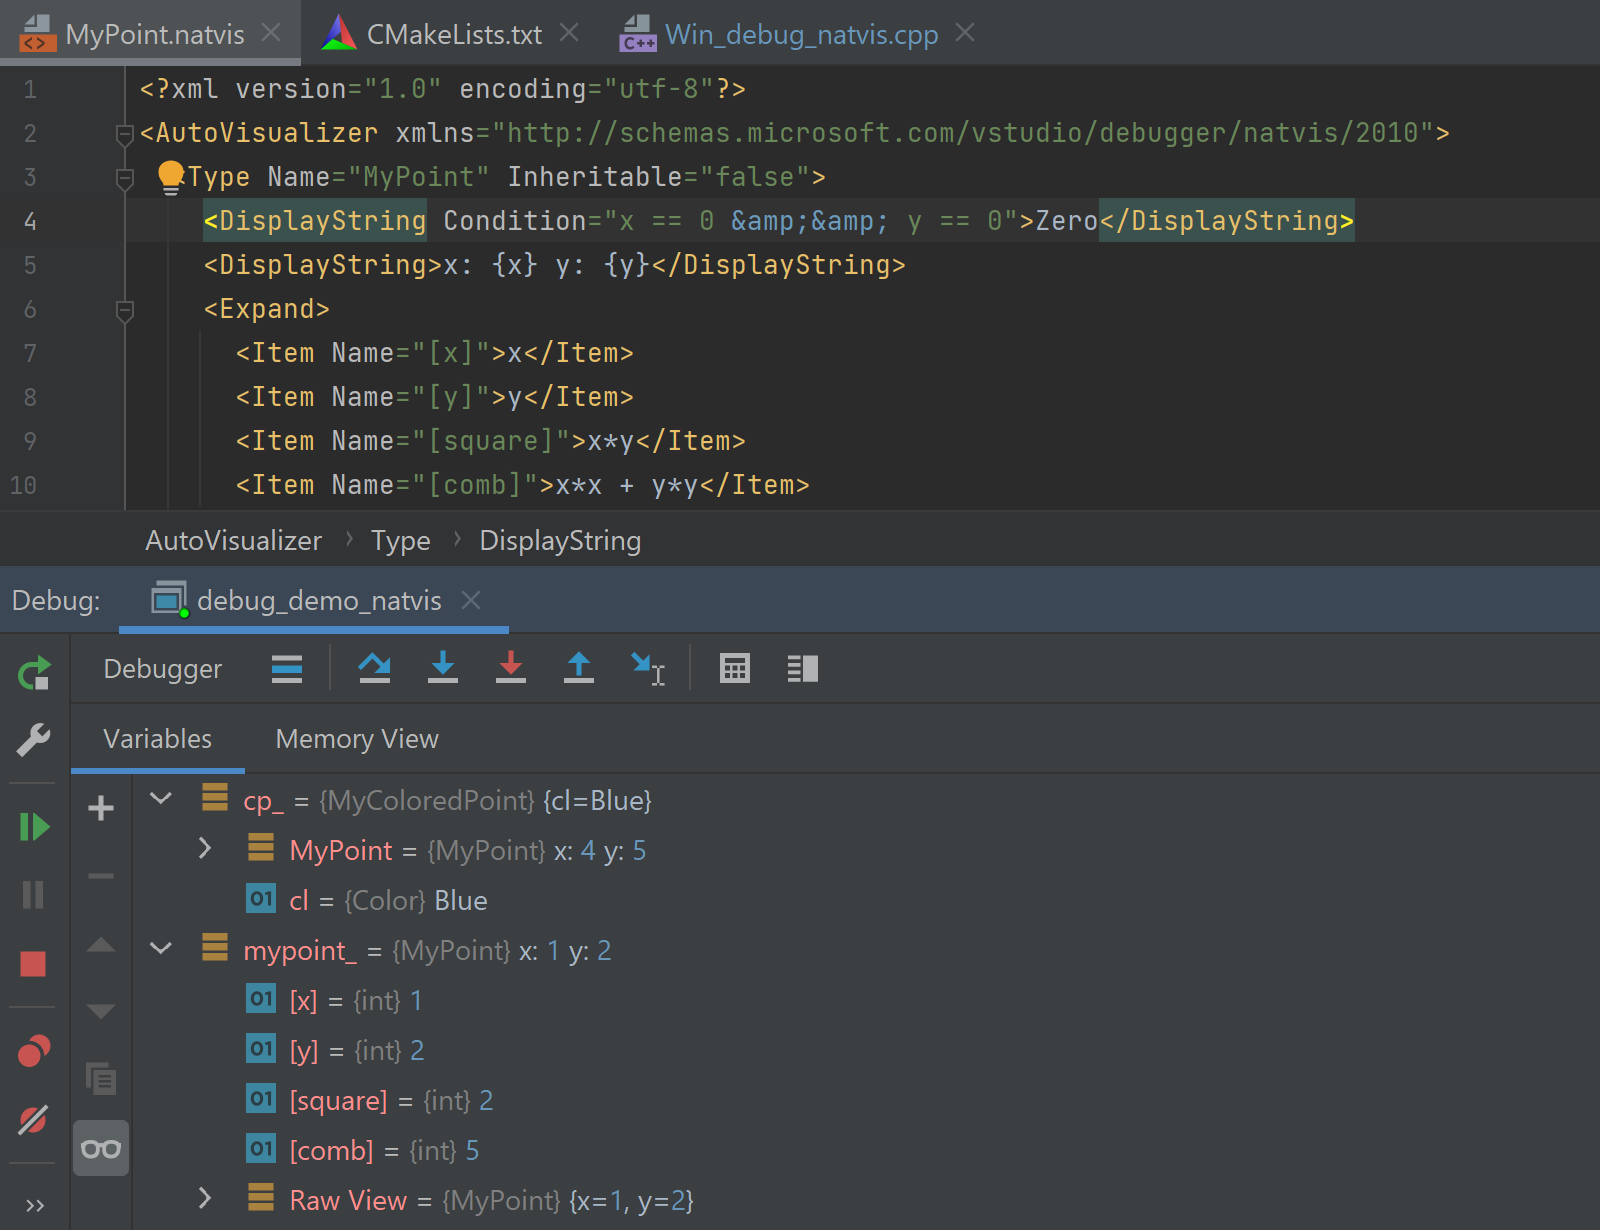1600x1230 pixels.
Task: Collapse the cp_ variable node
Action: coord(161,799)
